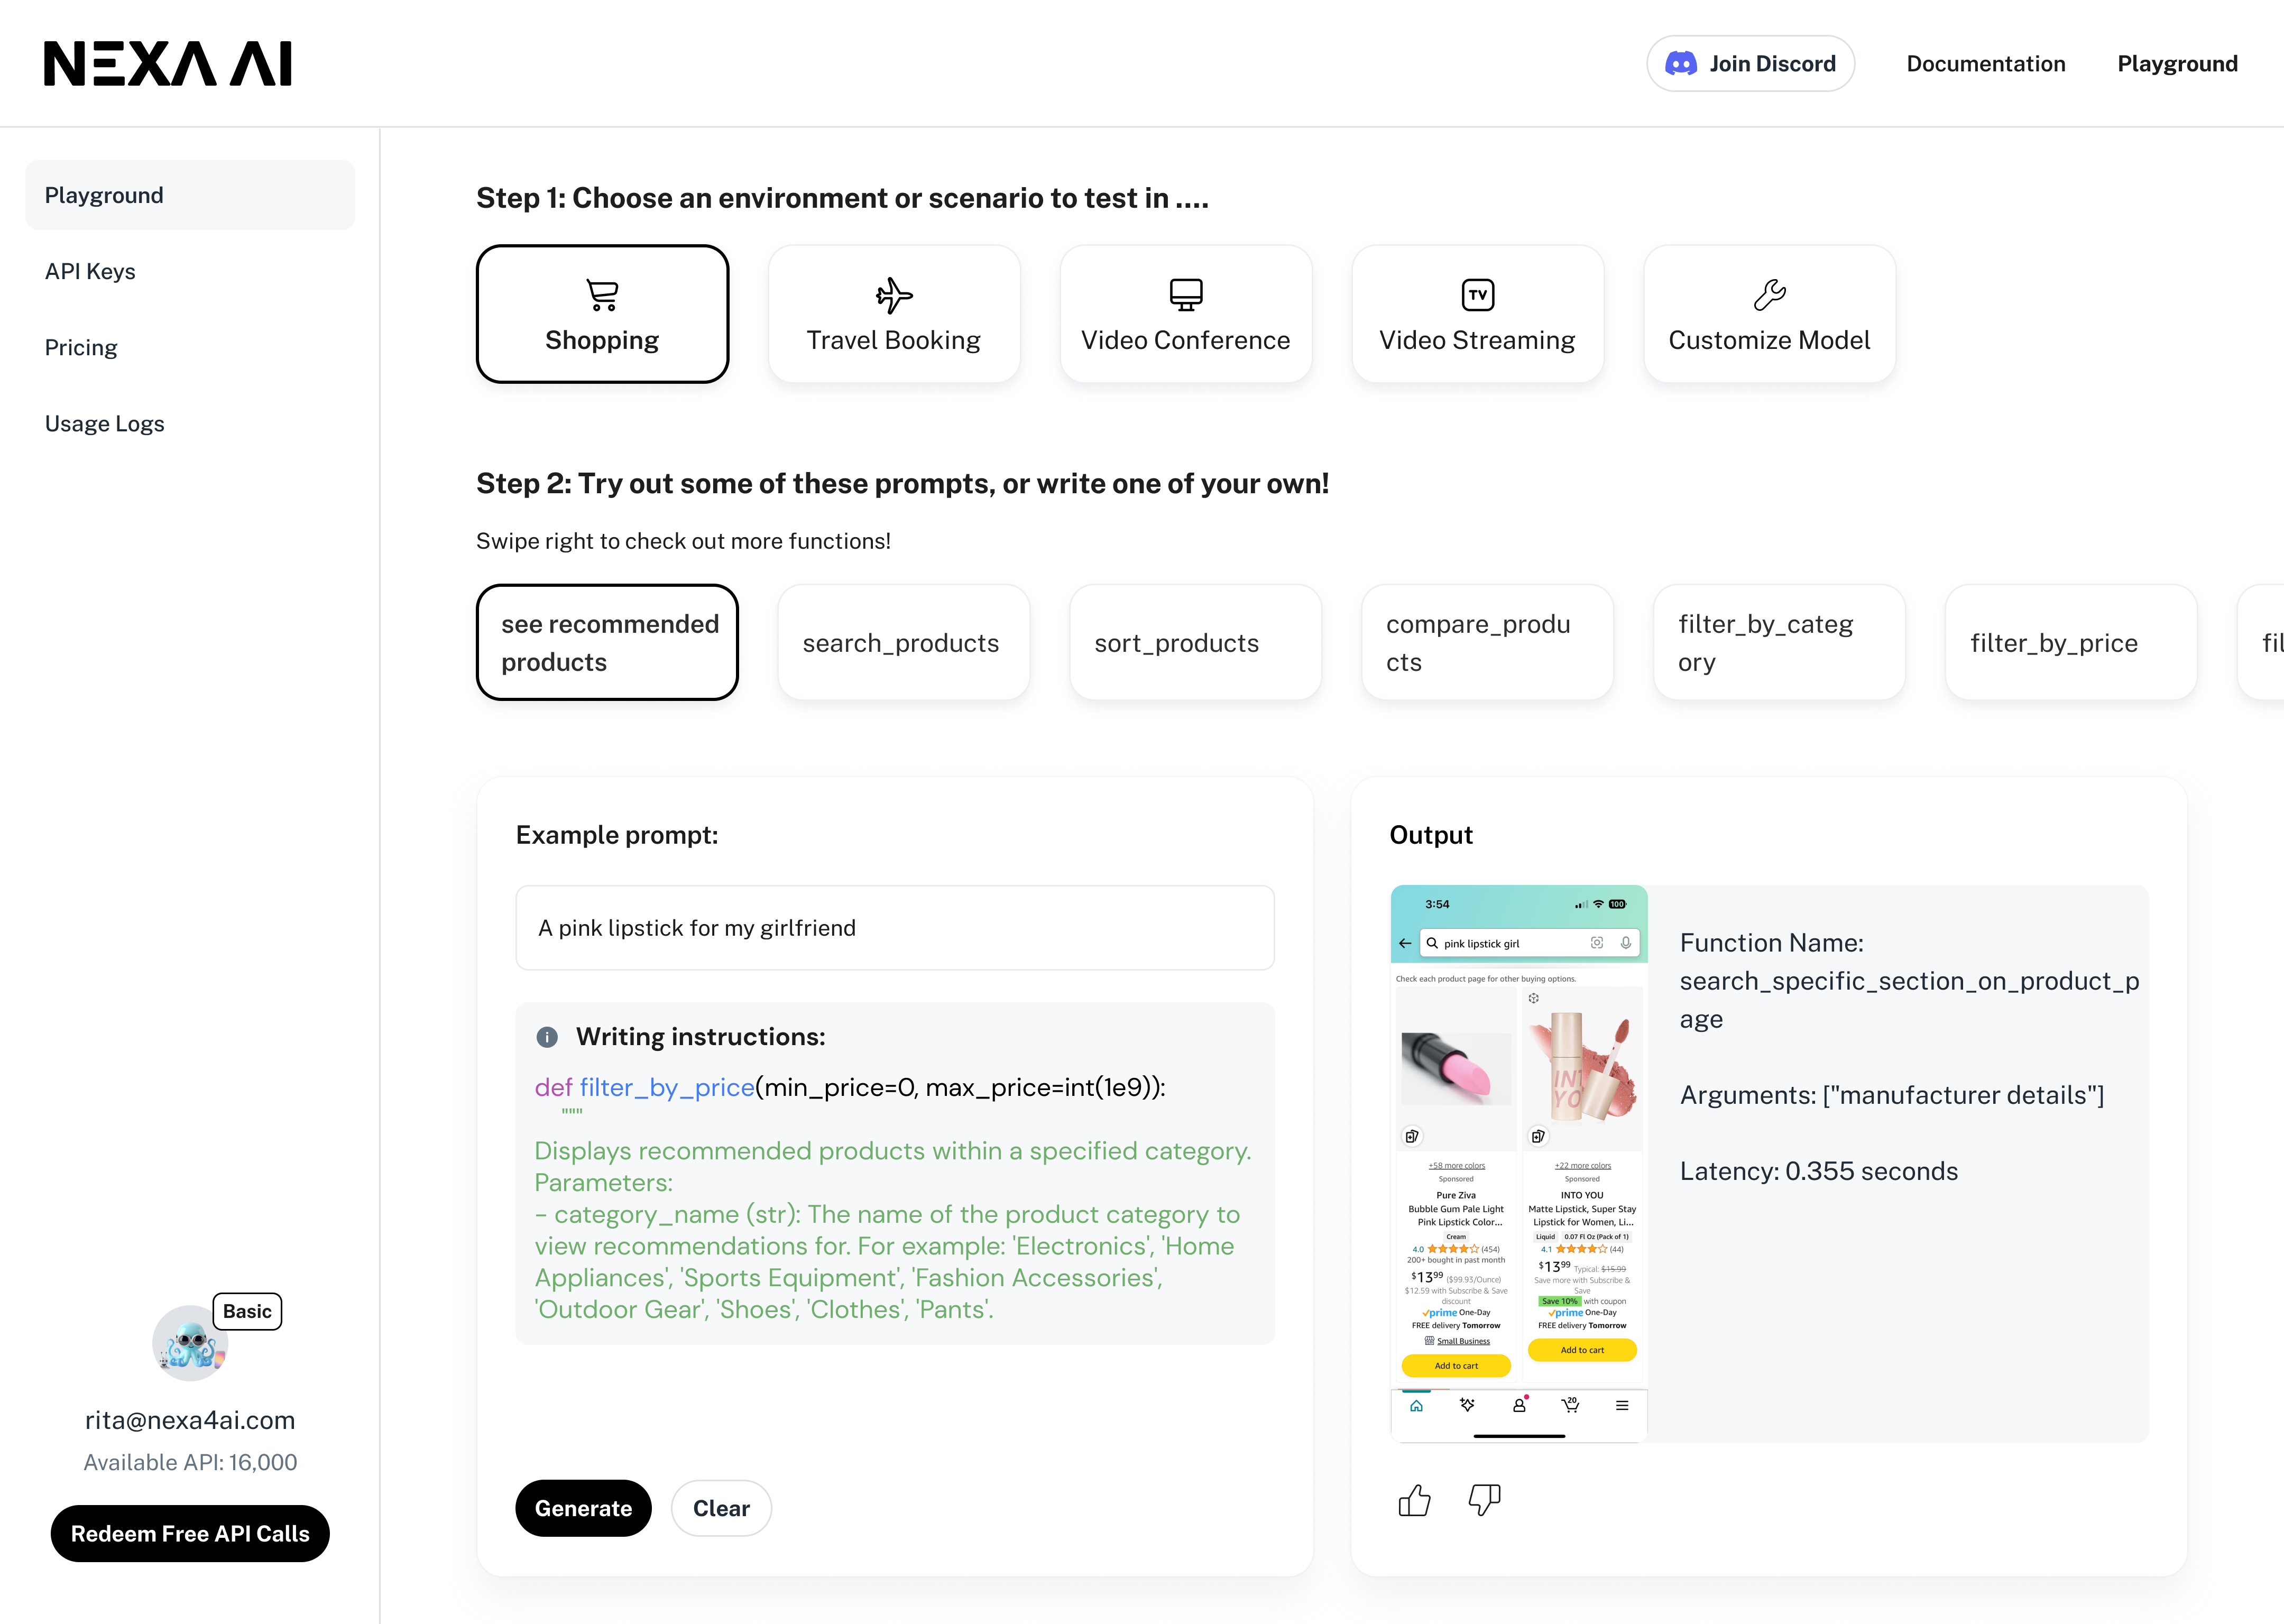The width and height of the screenshot is (2284, 1624).
Task: Open the Documentation link in header
Action: [1985, 64]
